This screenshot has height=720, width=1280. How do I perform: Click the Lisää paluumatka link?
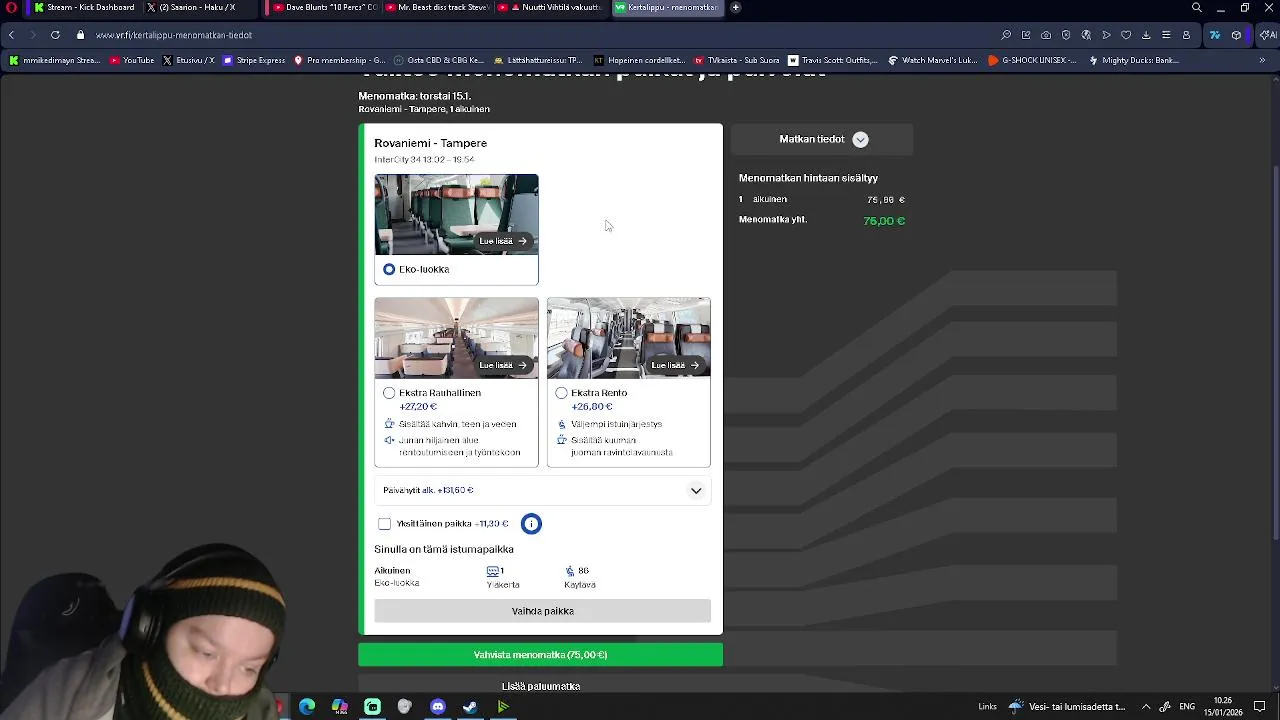click(540, 686)
